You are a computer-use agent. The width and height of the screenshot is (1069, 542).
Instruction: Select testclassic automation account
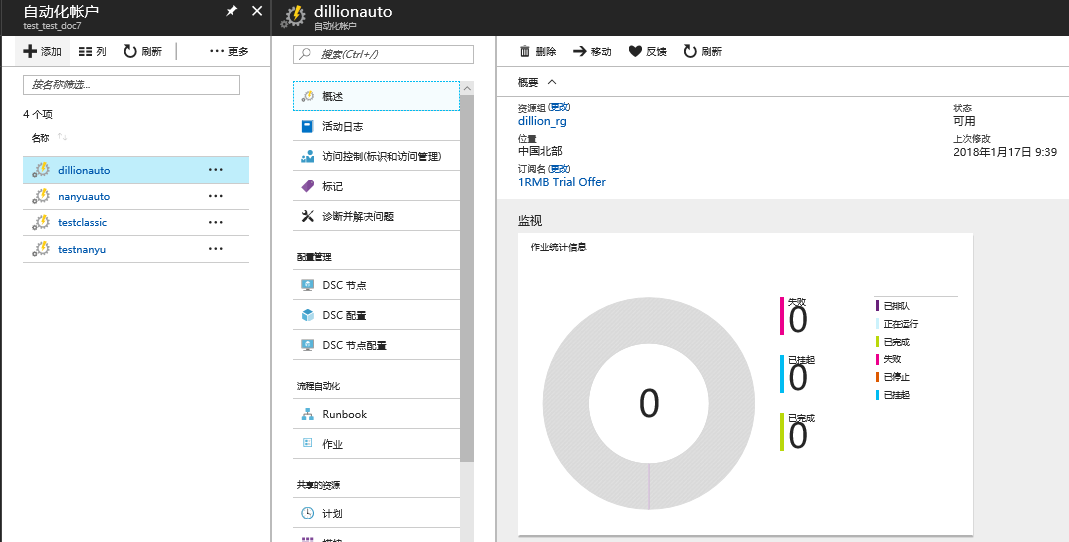pos(82,222)
